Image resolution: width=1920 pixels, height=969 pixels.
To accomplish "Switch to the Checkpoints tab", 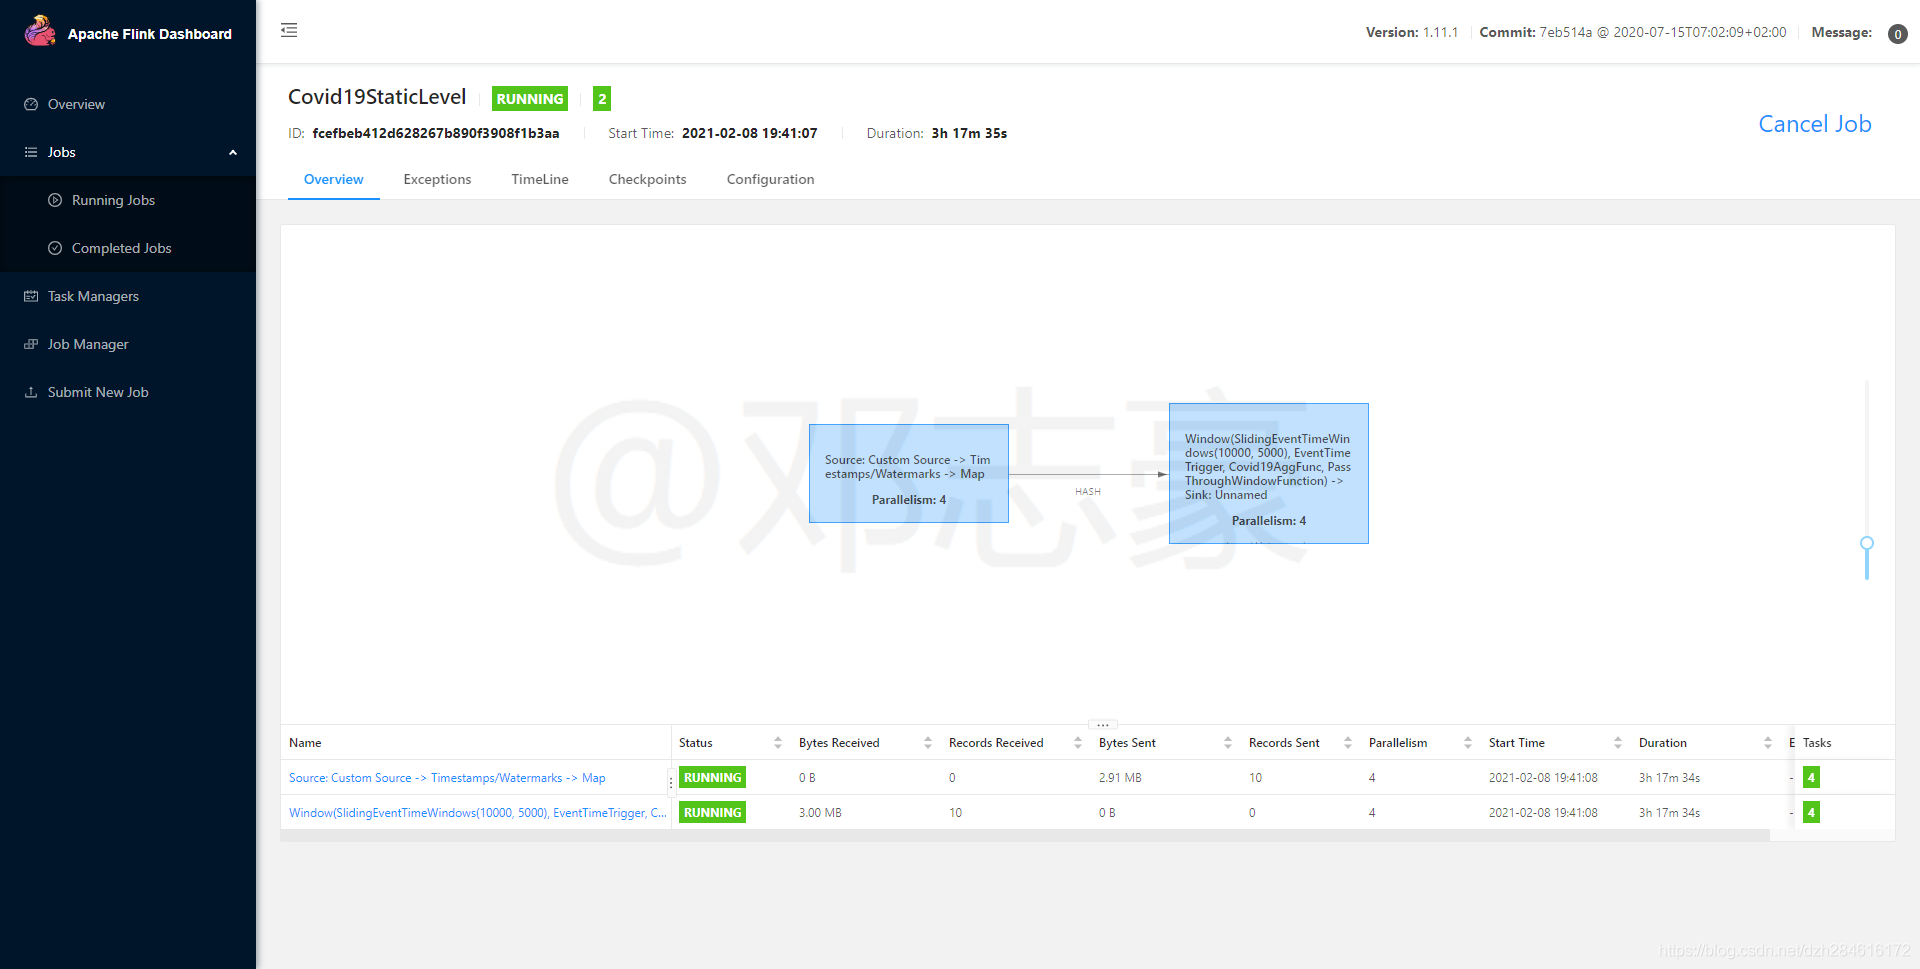I will coord(648,179).
